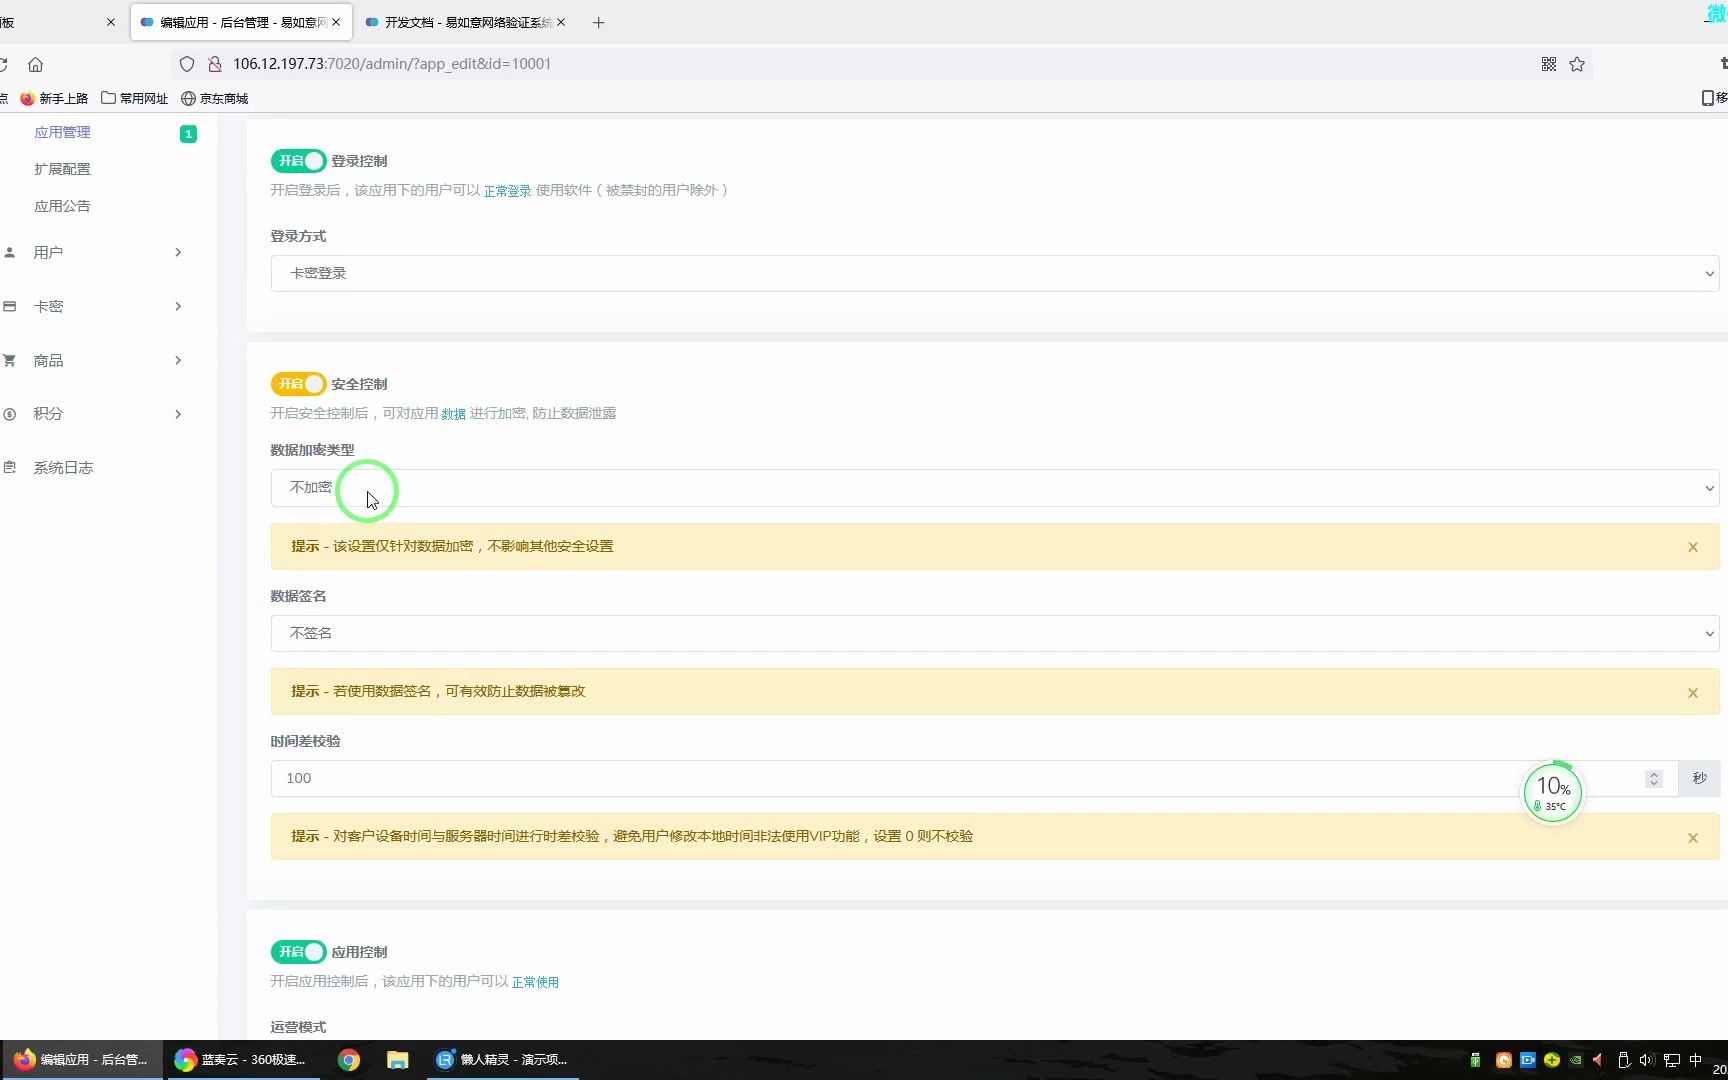Open the QR code icon in address bar
The image size is (1728, 1080).
(1549, 64)
